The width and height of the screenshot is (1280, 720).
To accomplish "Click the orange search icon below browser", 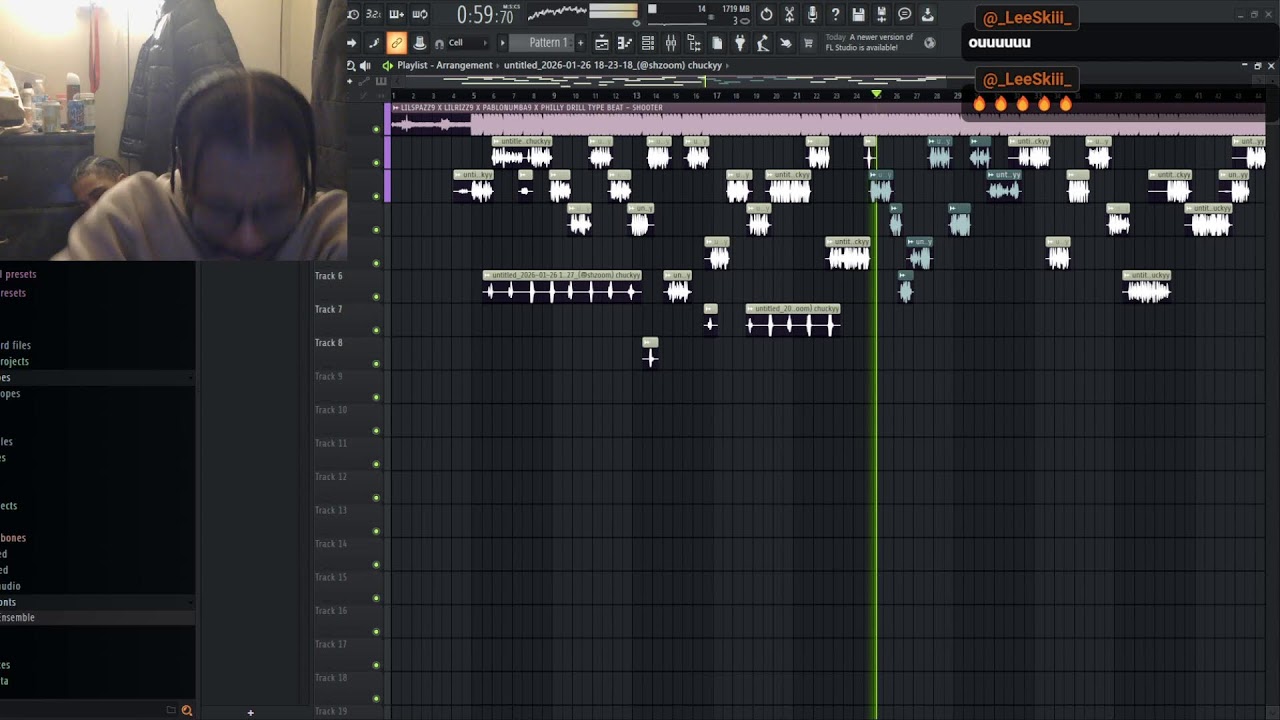I will click(x=186, y=711).
